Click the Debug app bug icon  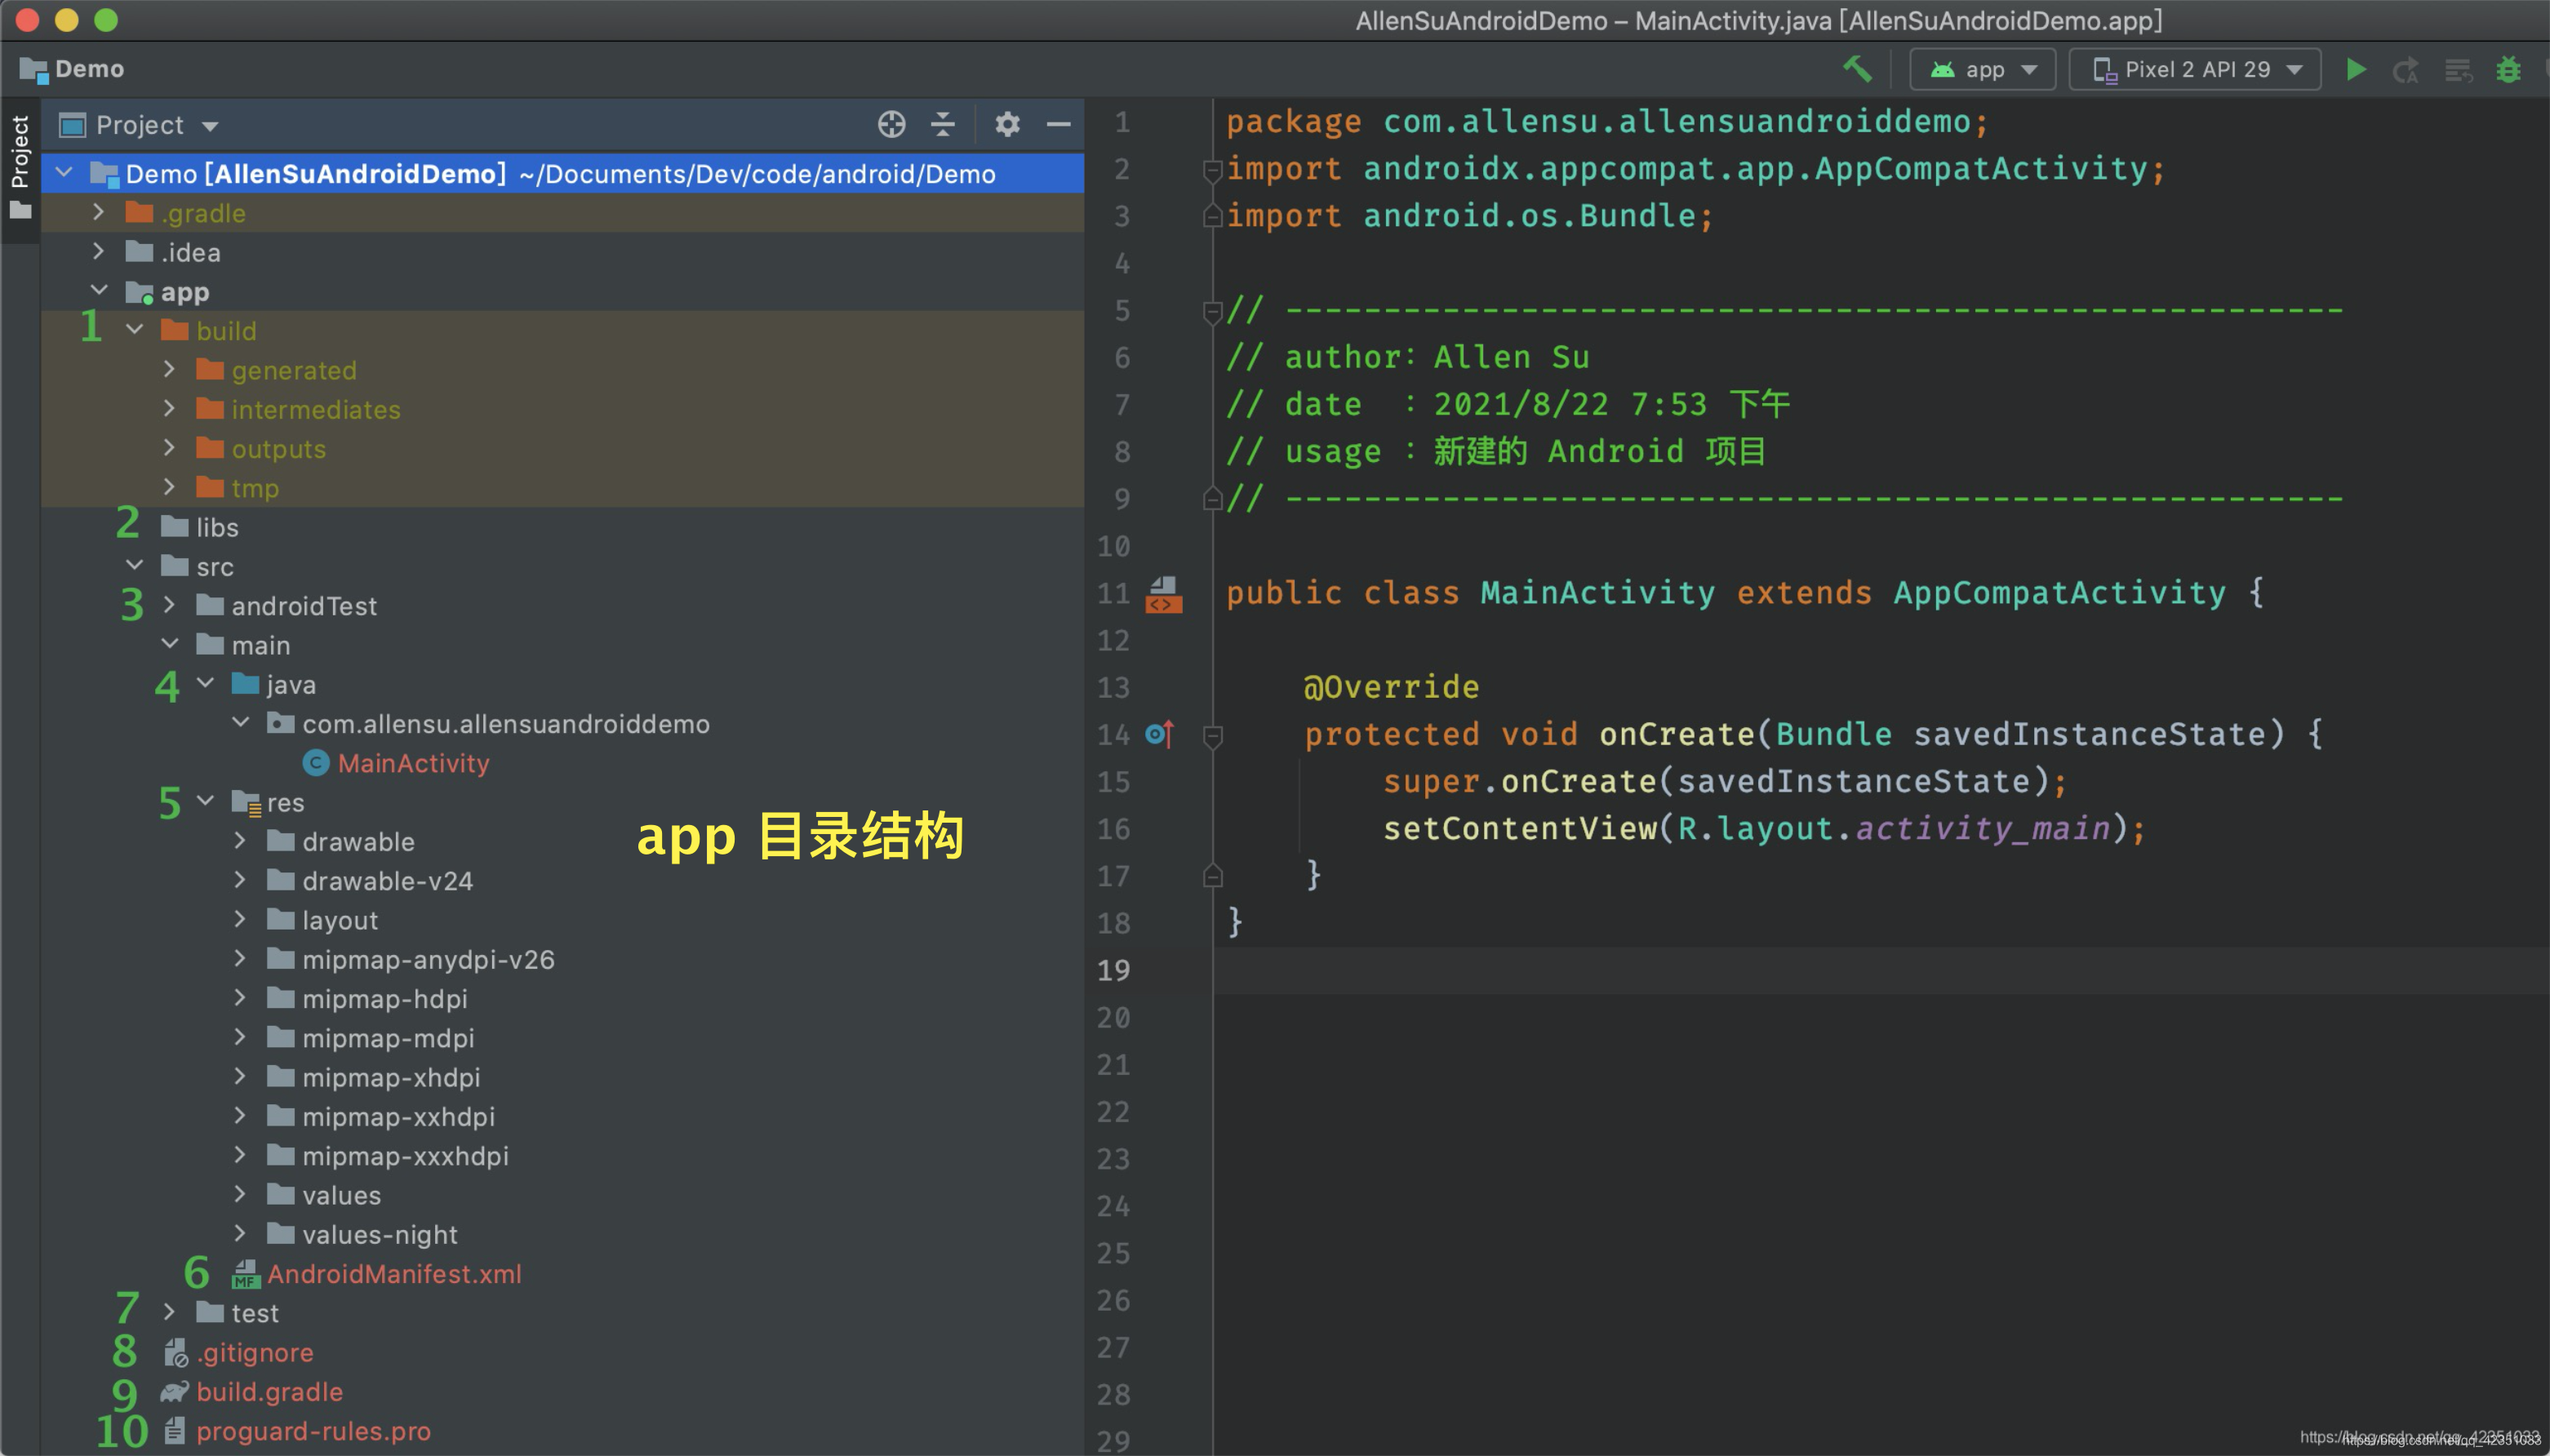click(x=2508, y=70)
